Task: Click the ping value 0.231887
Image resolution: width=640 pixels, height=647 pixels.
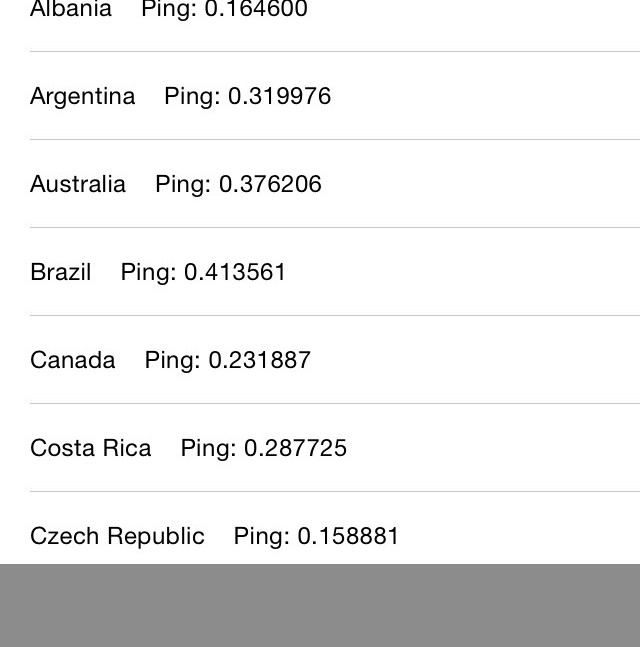Action: (259, 360)
